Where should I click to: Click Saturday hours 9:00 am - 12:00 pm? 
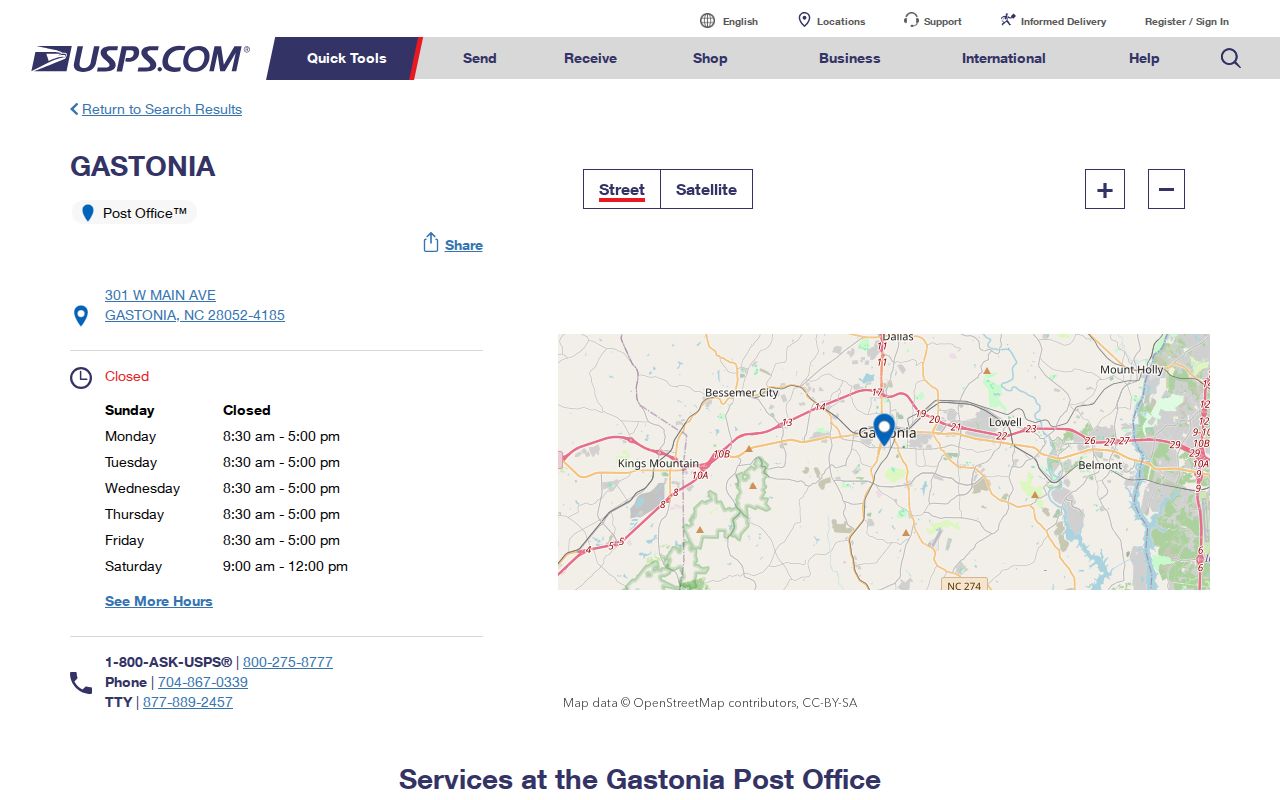[285, 566]
